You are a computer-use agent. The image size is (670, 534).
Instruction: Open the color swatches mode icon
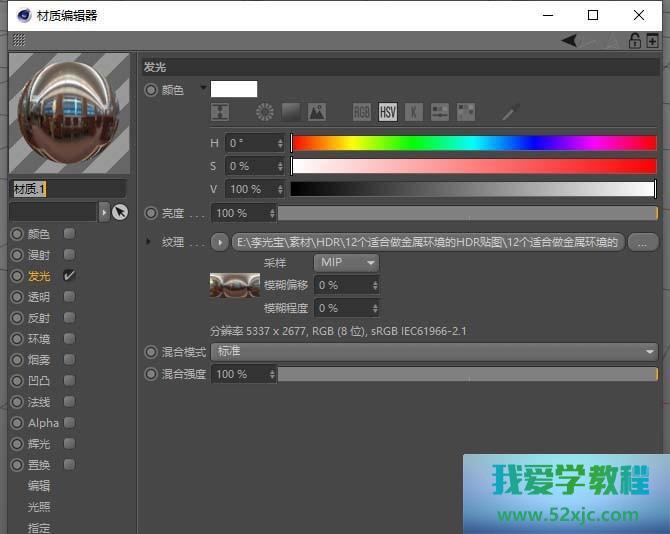click(x=466, y=112)
